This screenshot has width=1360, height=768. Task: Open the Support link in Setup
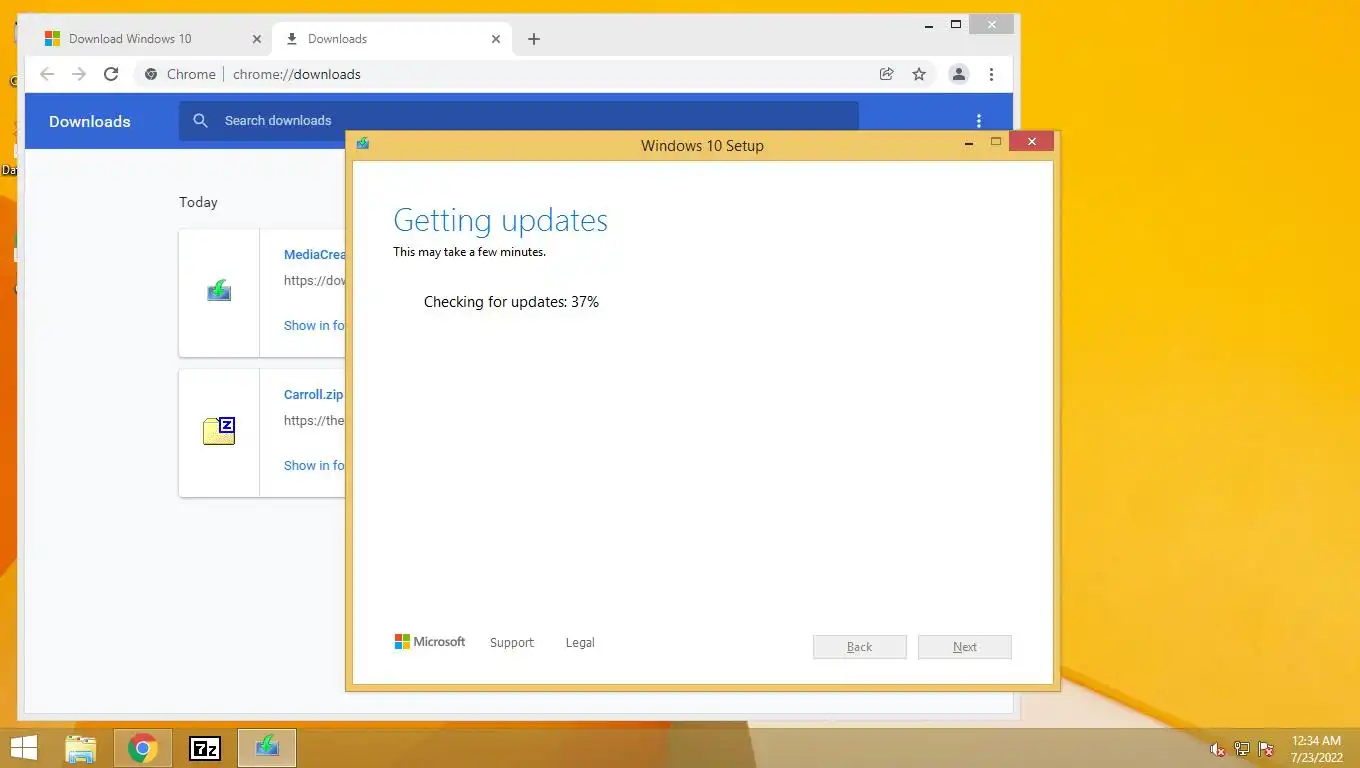tap(512, 643)
